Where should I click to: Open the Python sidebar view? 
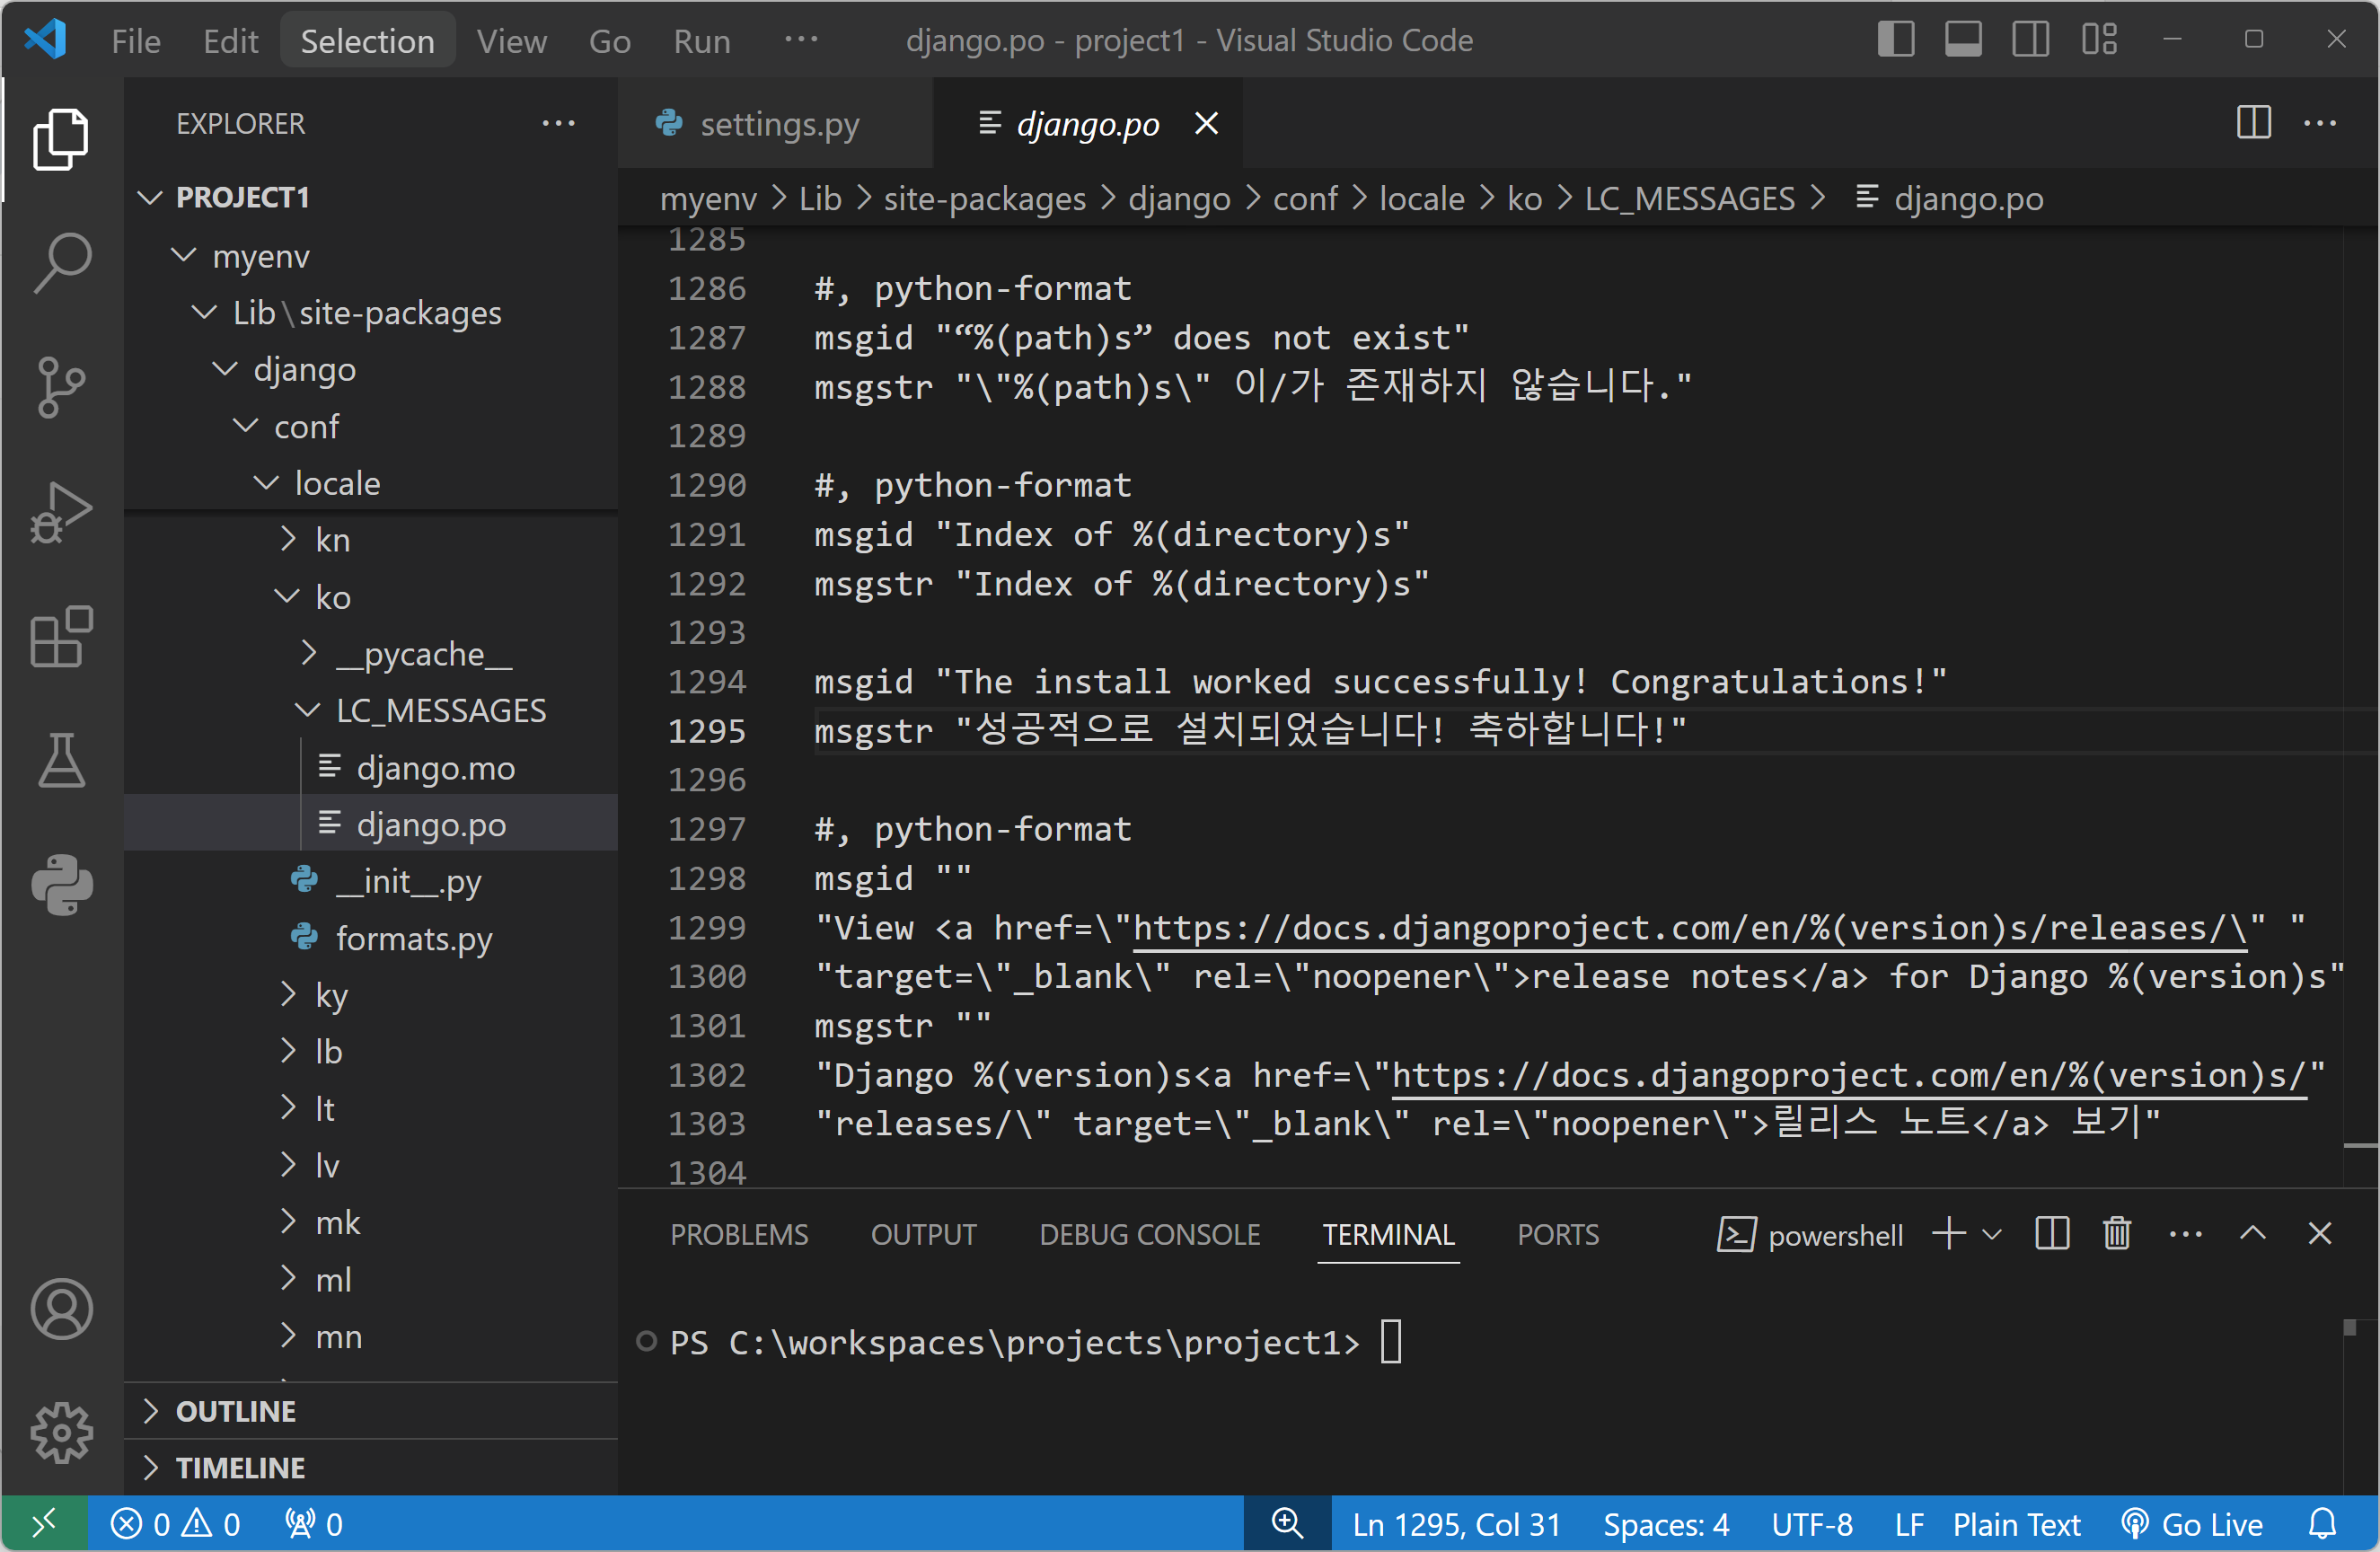point(62,884)
